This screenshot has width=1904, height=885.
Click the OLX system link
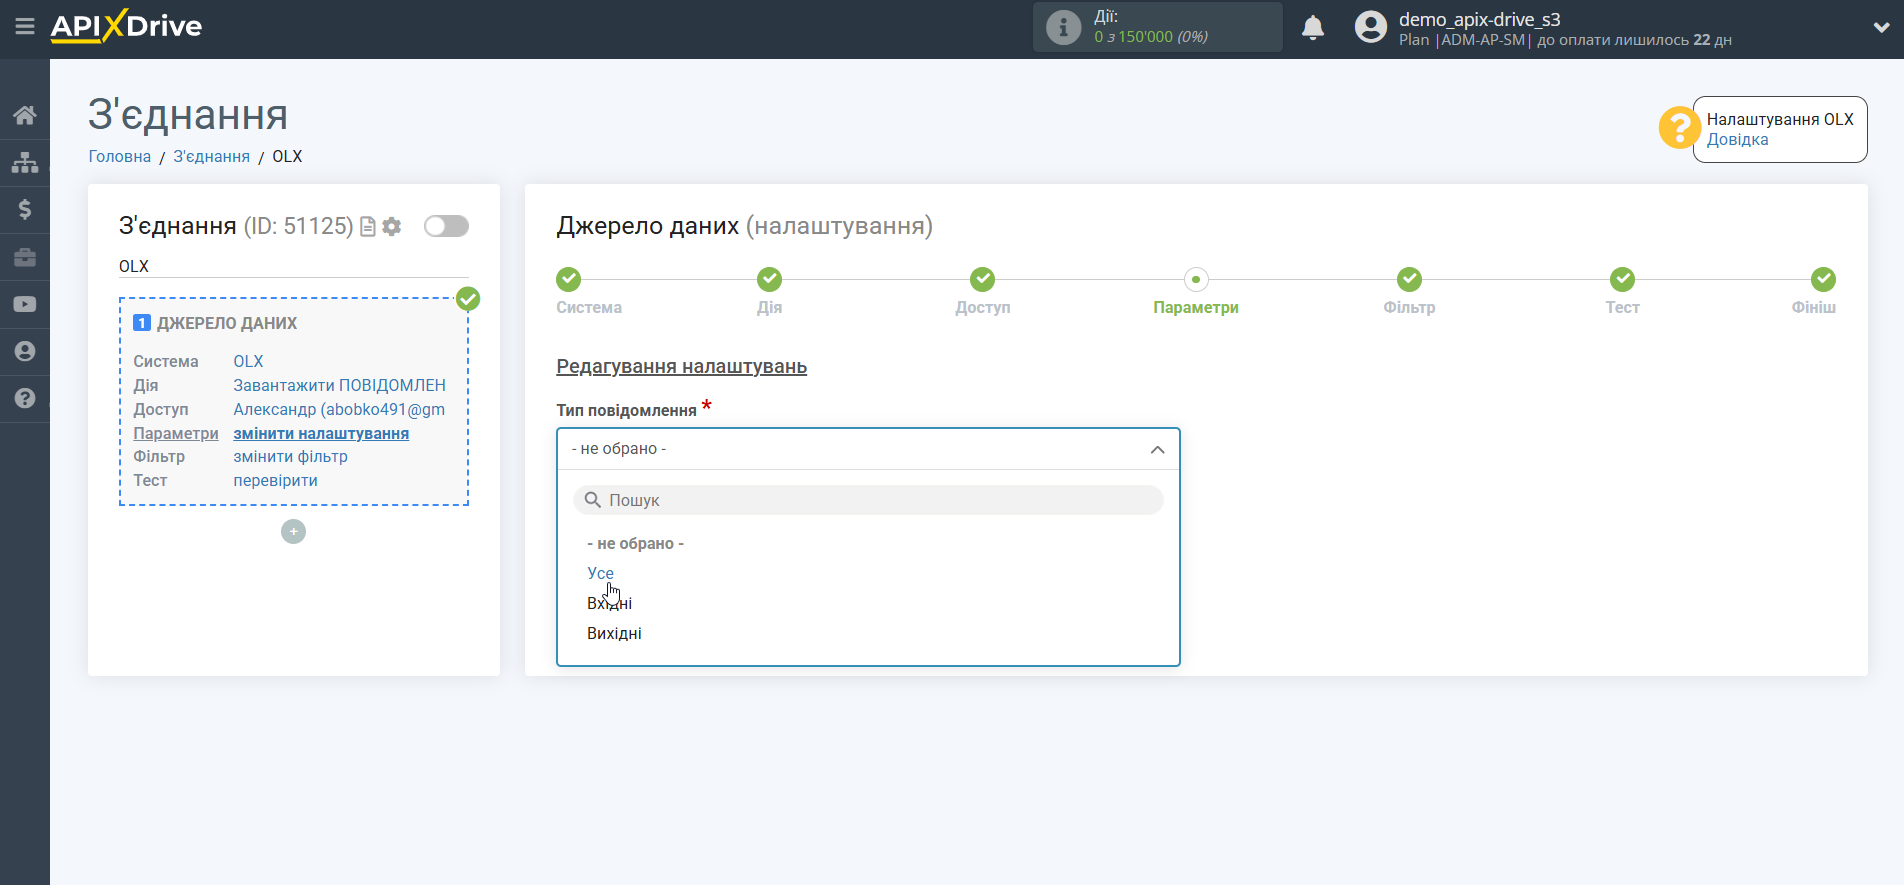pyautogui.click(x=248, y=361)
